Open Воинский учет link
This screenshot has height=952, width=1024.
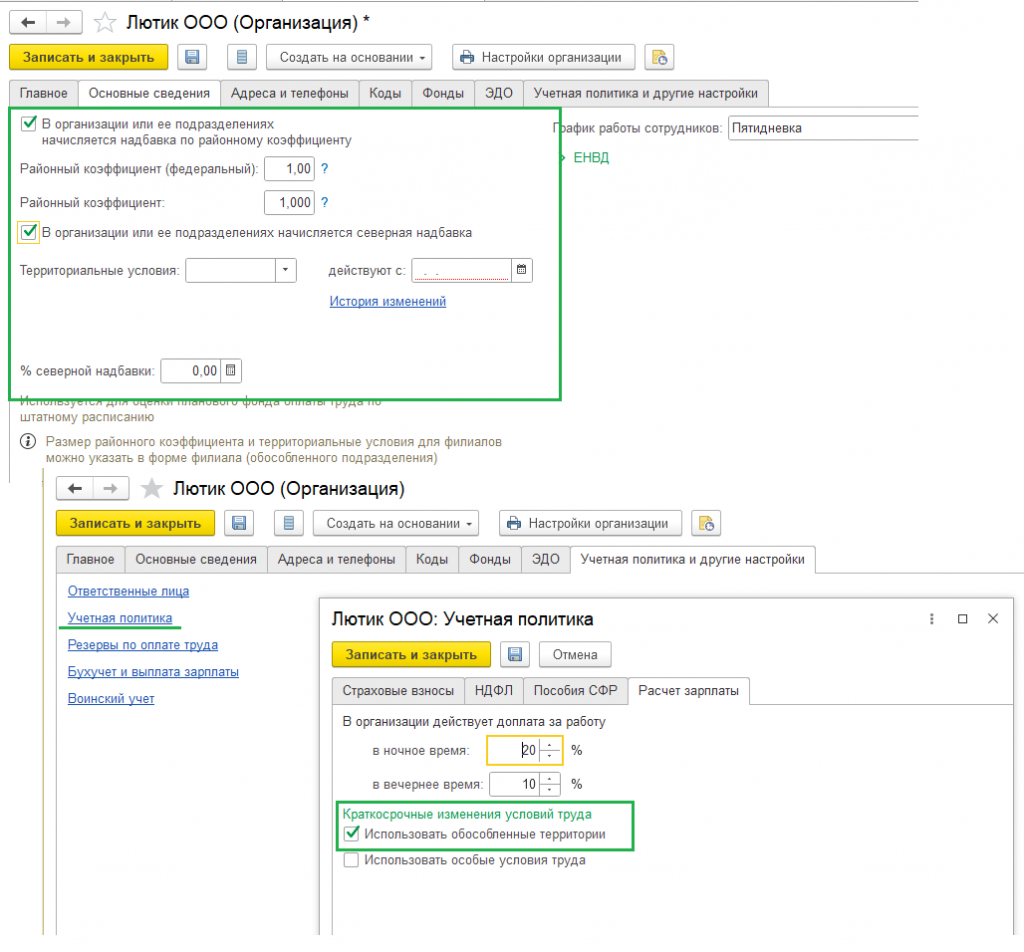coord(111,698)
